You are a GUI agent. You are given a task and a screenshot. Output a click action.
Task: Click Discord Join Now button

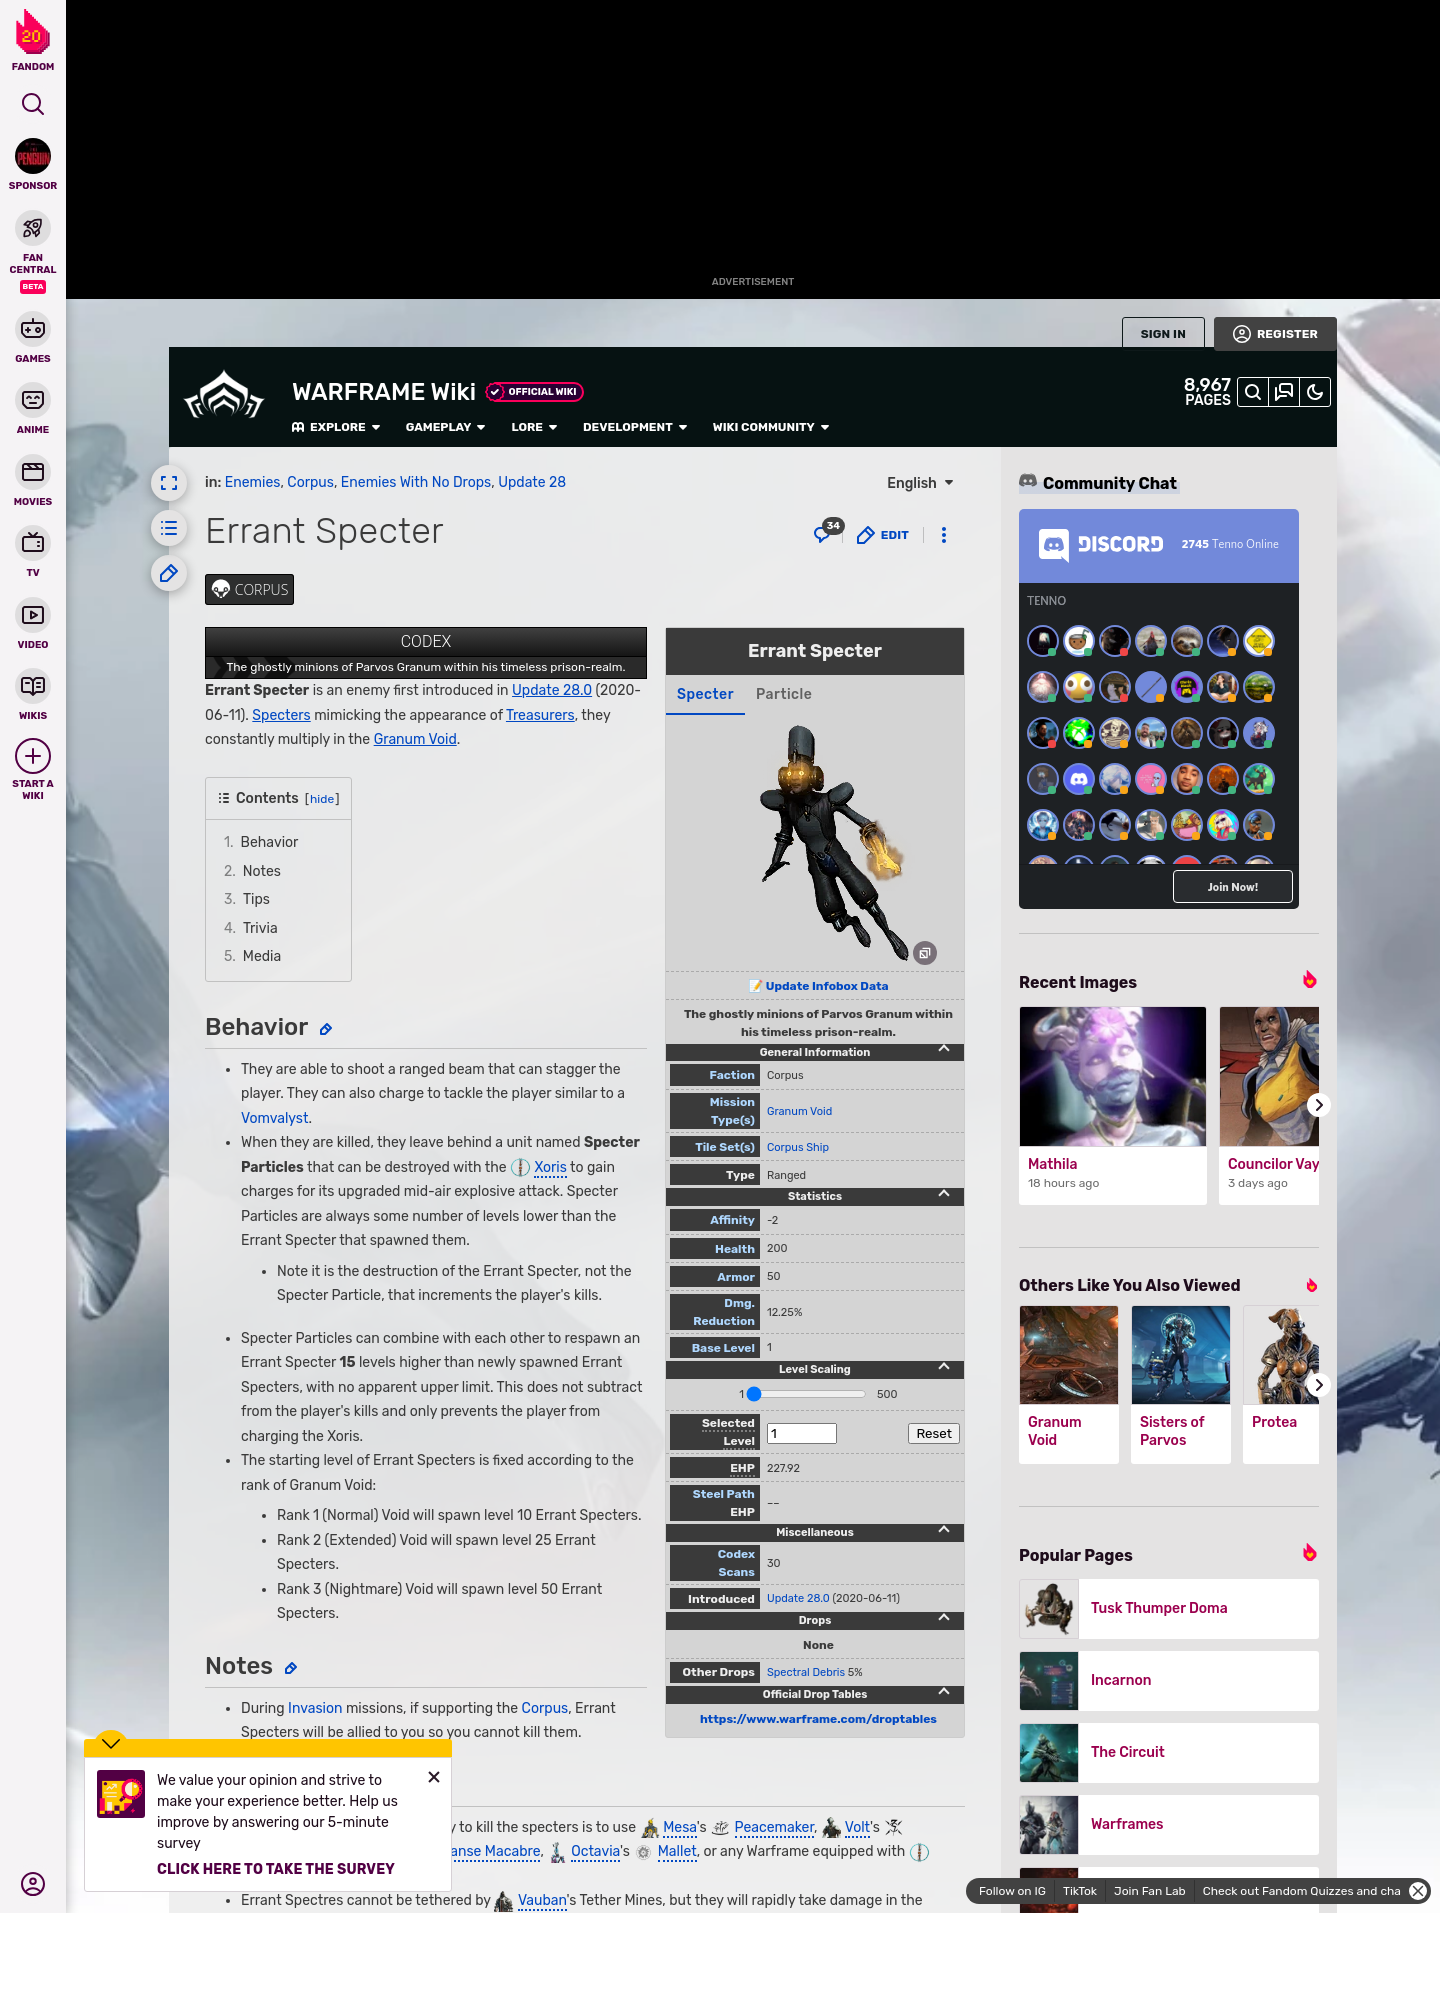[1233, 887]
